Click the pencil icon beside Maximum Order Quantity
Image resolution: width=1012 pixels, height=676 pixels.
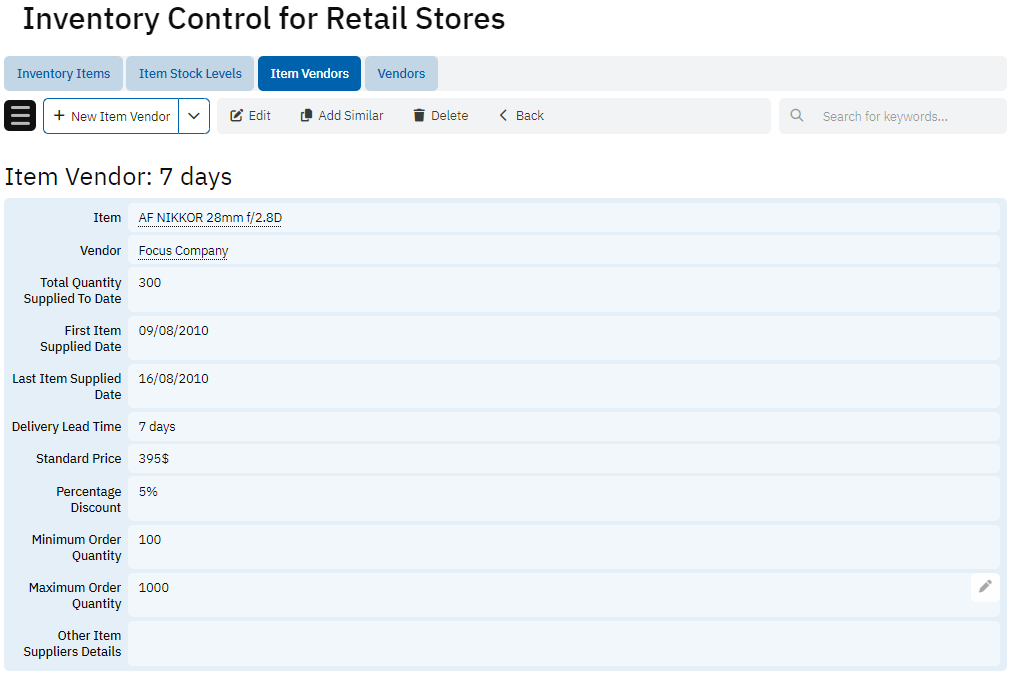985,587
